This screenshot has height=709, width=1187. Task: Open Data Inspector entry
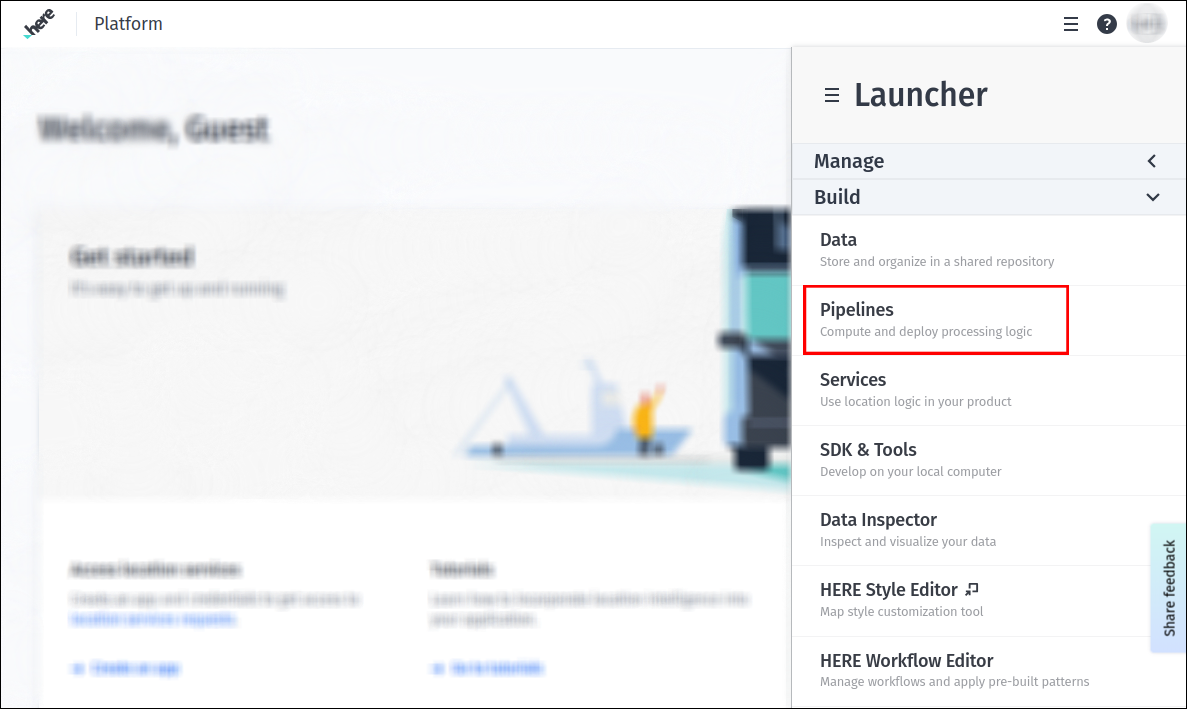(989, 530)
